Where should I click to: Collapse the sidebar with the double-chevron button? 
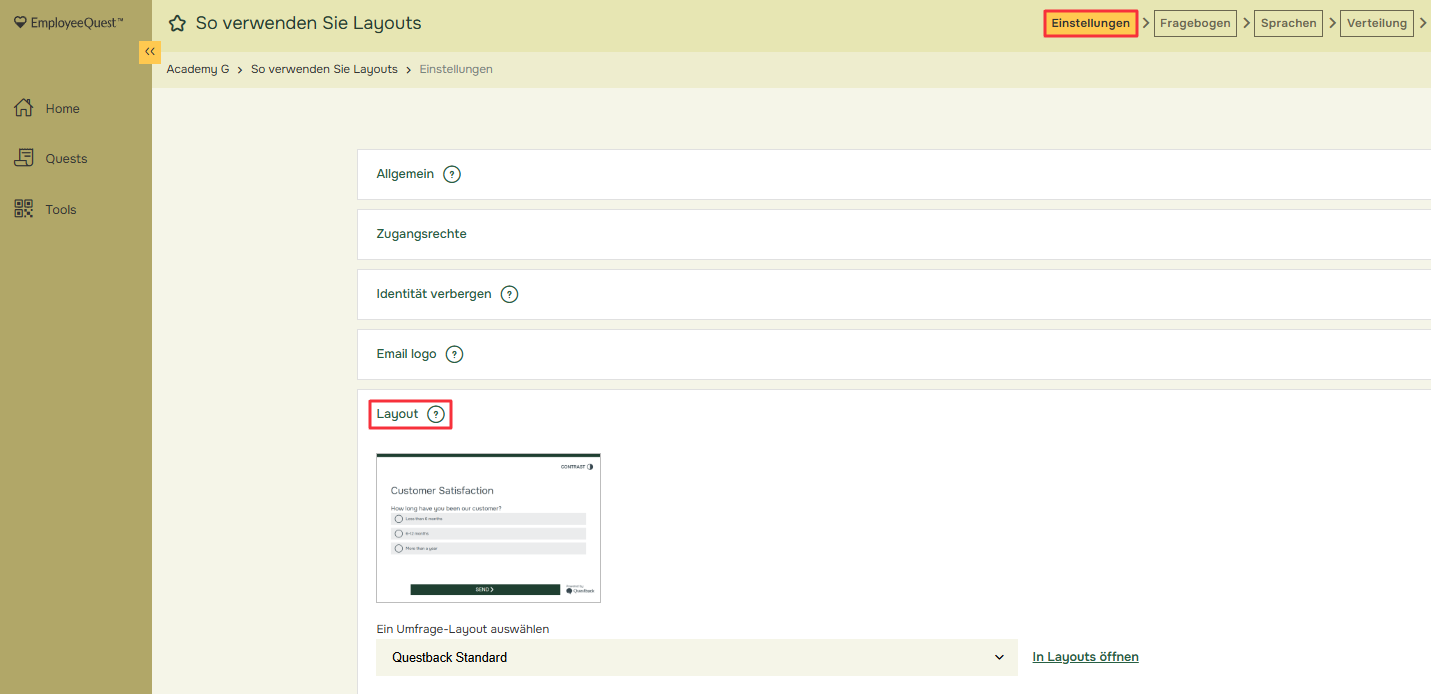click(x=150, y=52)
